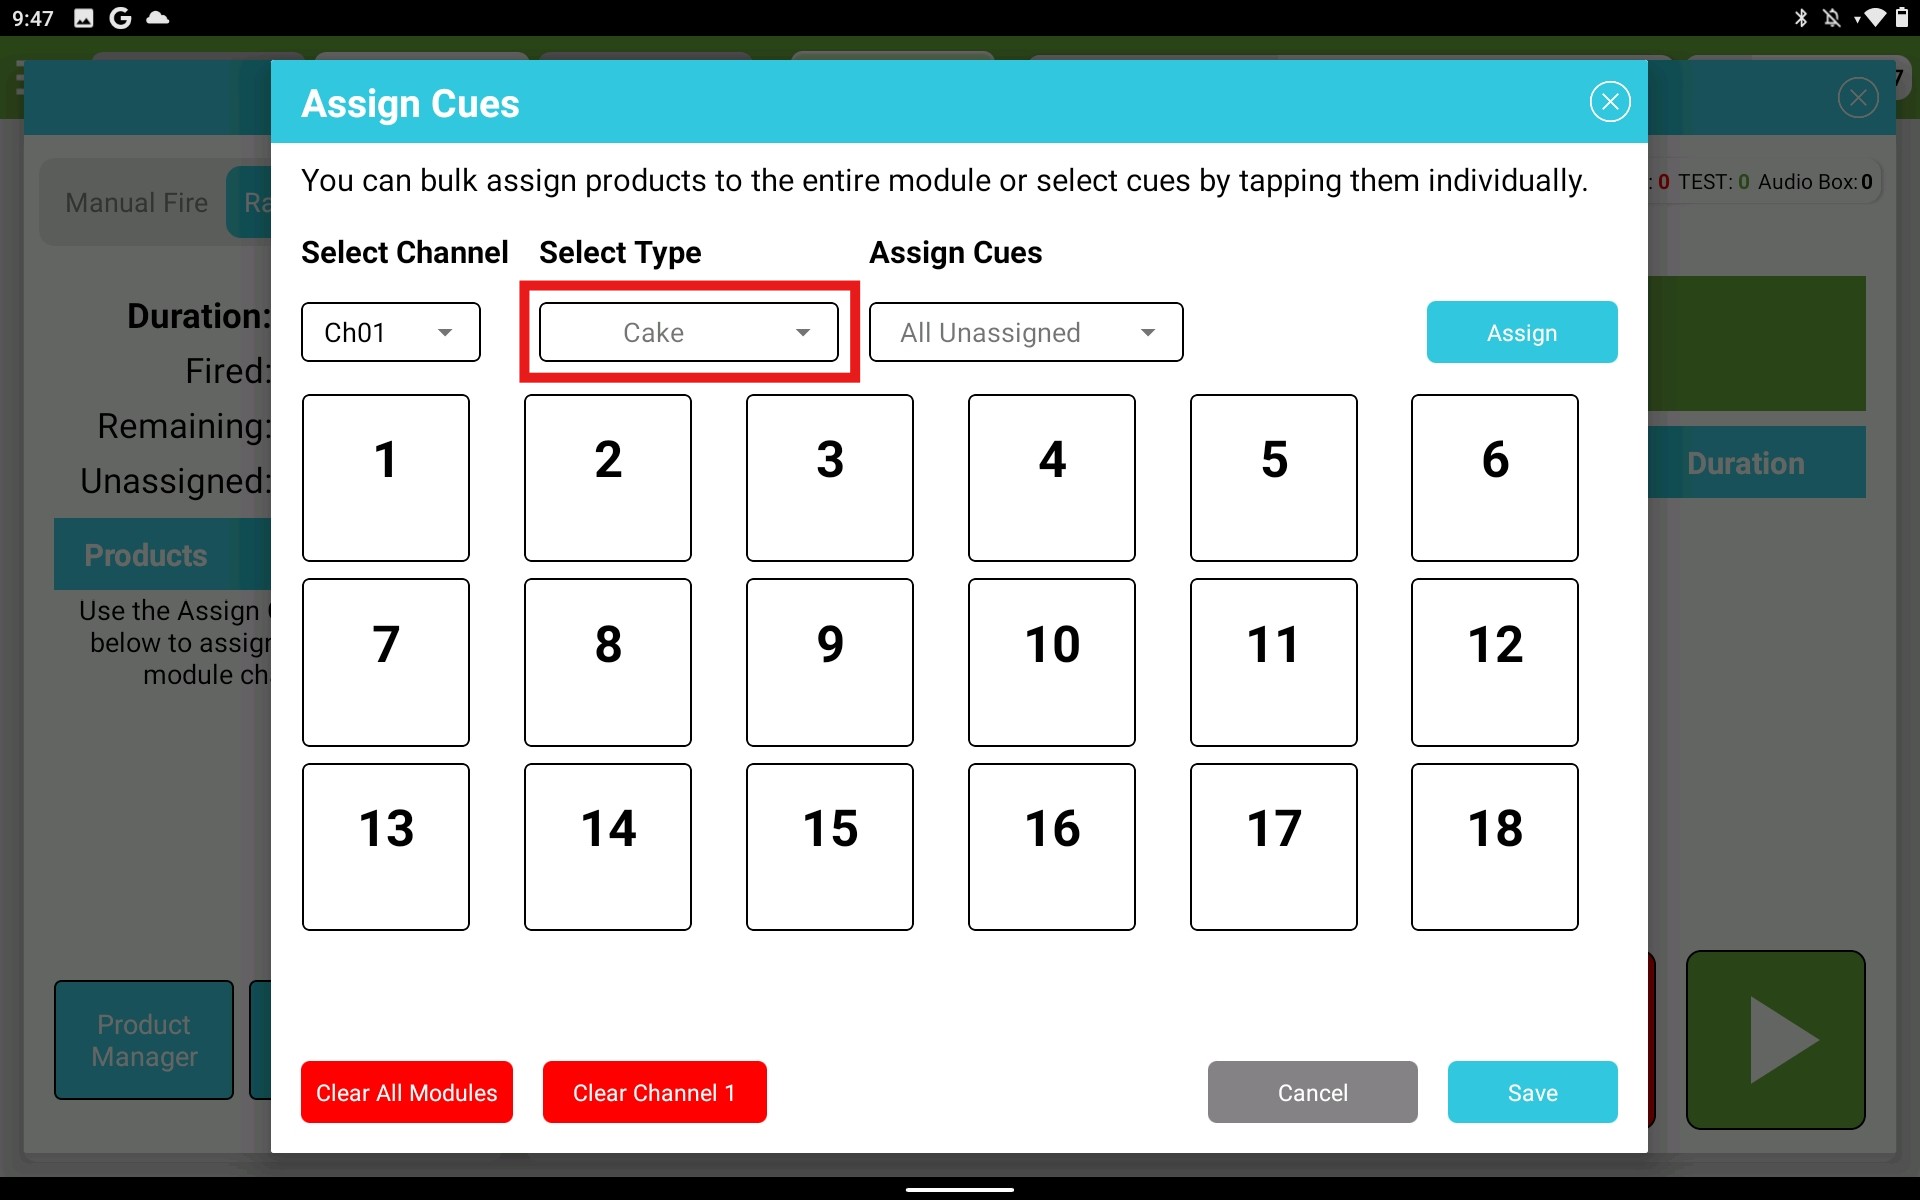Click the Duration button
Image resolution: width=1920 pixels, height=1200 pixels.
point(1745,462)
